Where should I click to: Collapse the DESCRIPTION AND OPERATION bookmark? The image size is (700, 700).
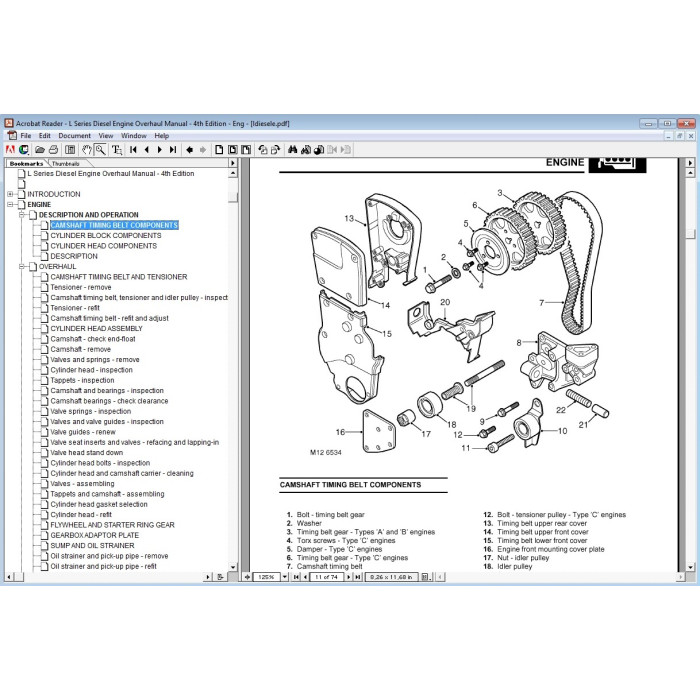(22, 215)
